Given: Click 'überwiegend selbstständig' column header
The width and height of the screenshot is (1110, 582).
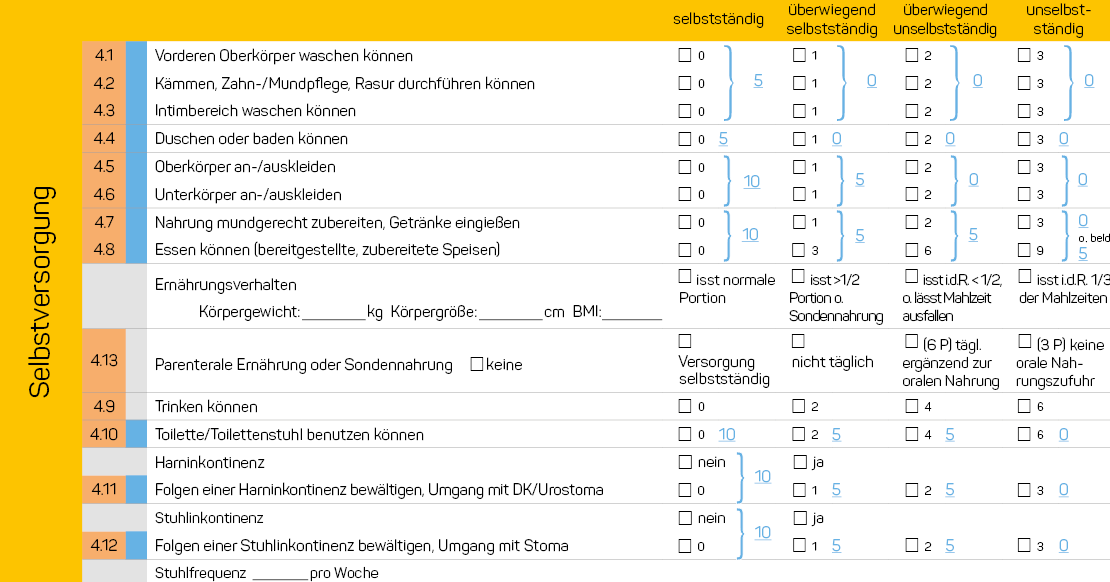Looking at the screenshot, I should coord(832,19).
